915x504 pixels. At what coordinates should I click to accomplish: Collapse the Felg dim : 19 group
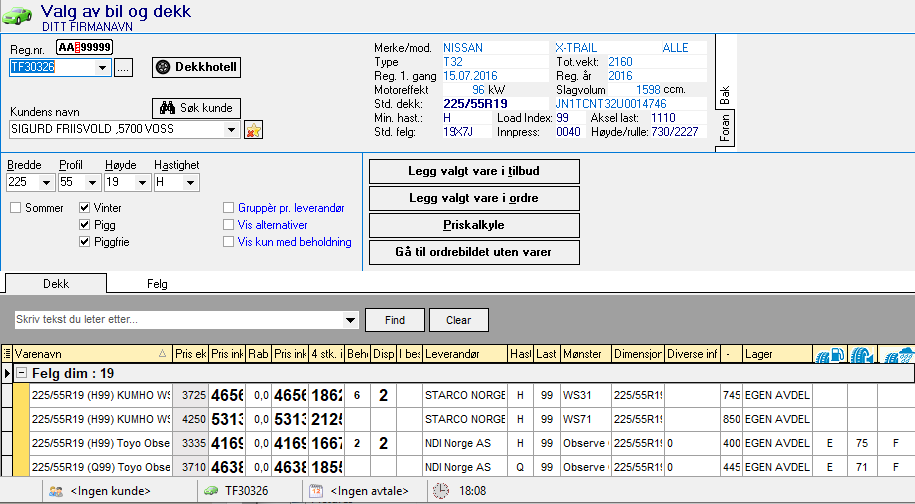[x=21, y=373]
